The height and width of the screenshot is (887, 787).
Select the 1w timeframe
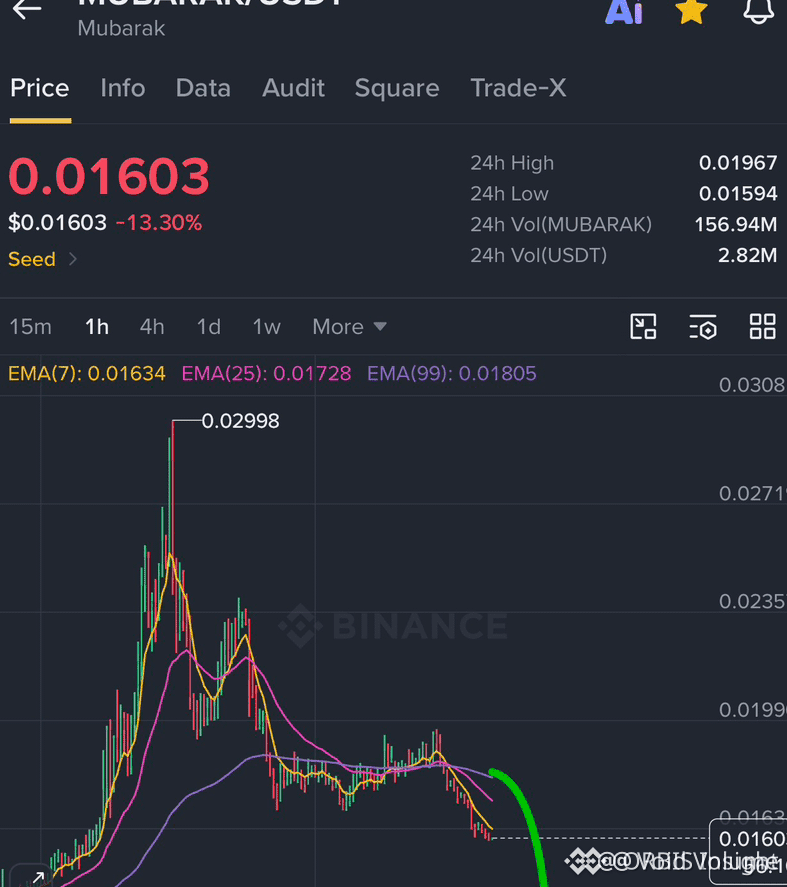coord(266,327)
